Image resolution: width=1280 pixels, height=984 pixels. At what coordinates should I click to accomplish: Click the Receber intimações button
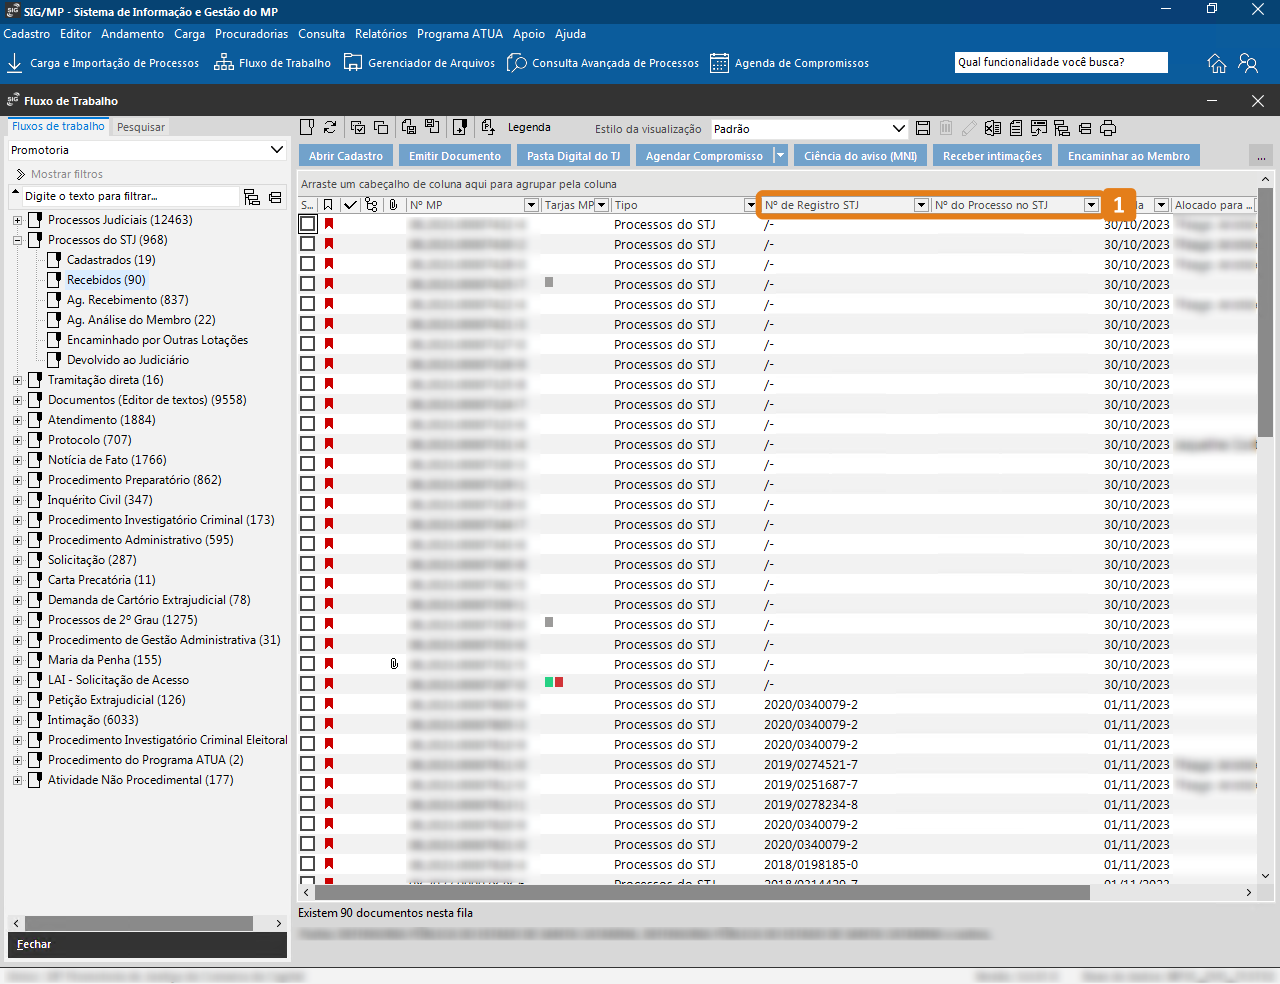point(992,156)
